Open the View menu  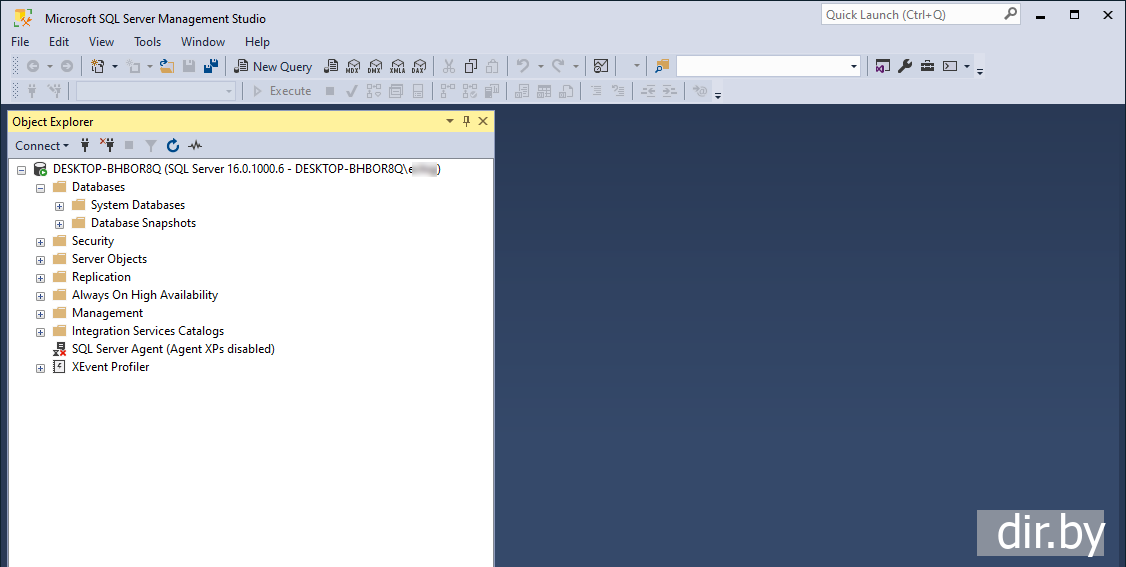(101, 42)
